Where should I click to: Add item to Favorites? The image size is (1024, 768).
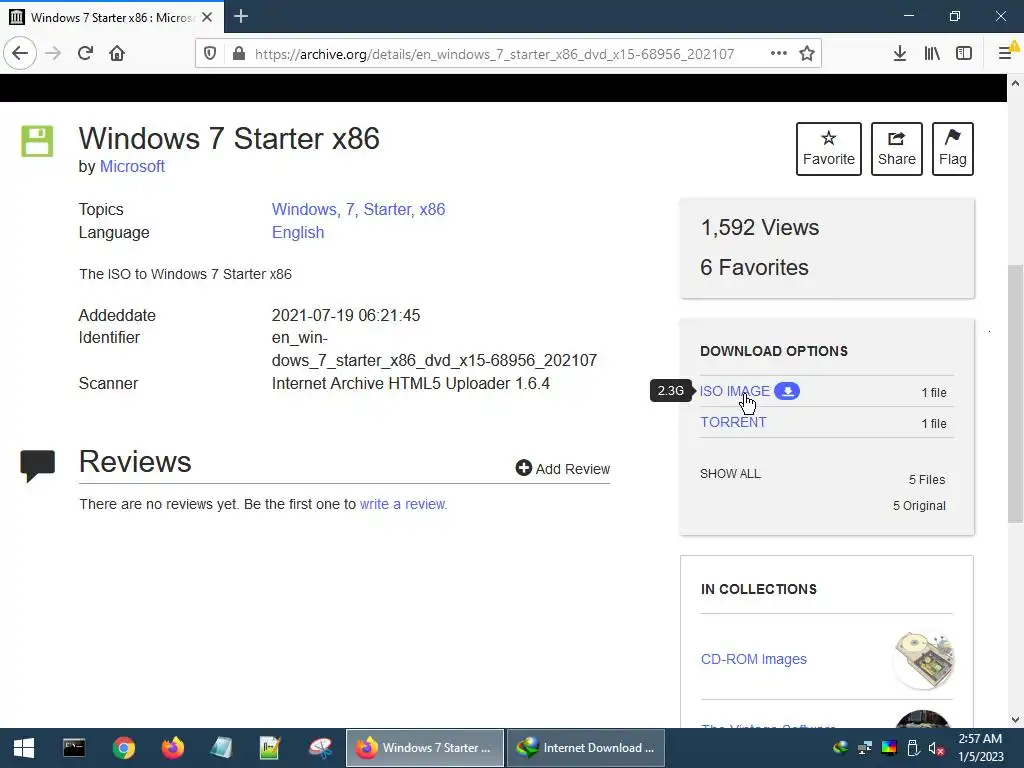pyautogui.click(x=829, y=149)
